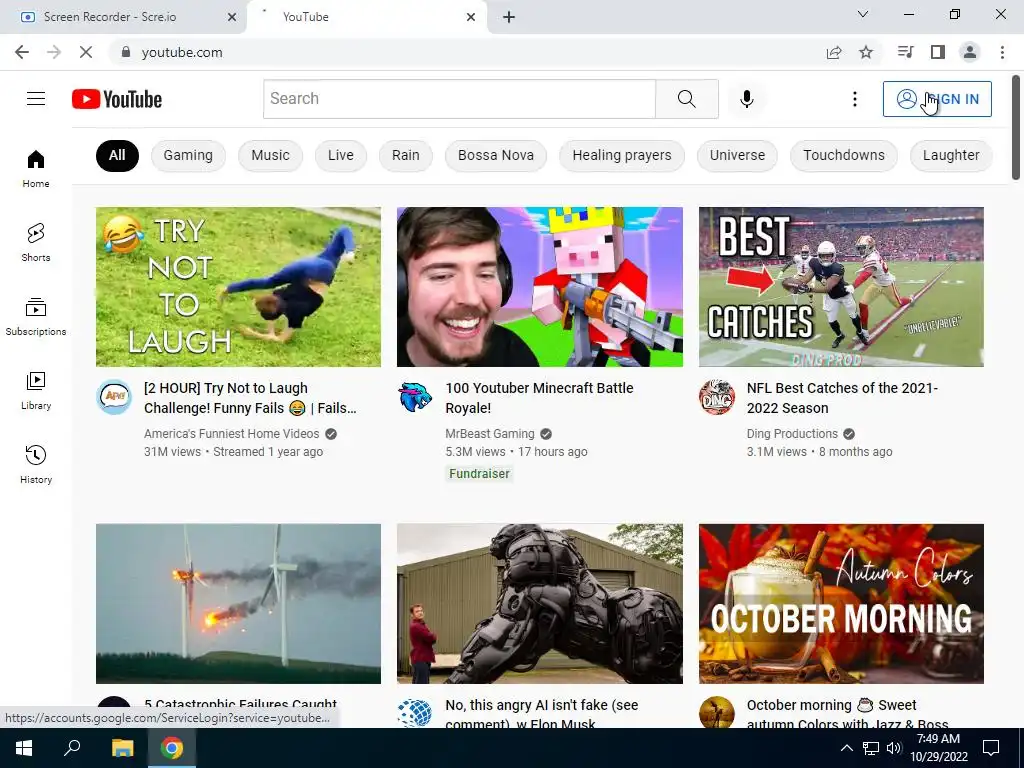Select the Touchdowns filter chip
1024x768 pixels.
[844, 155]
